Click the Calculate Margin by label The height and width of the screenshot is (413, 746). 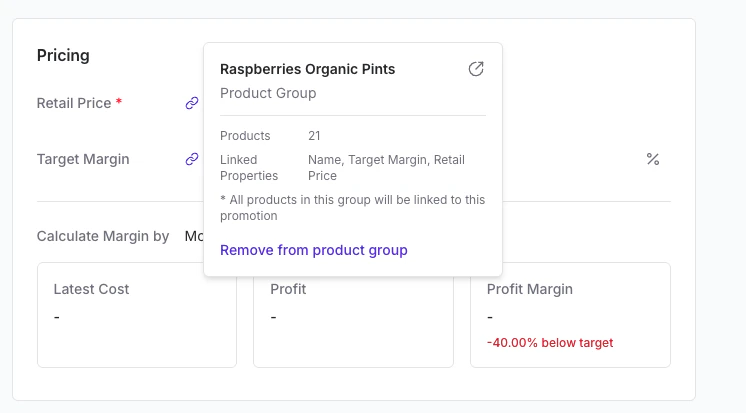pos(103,237)
